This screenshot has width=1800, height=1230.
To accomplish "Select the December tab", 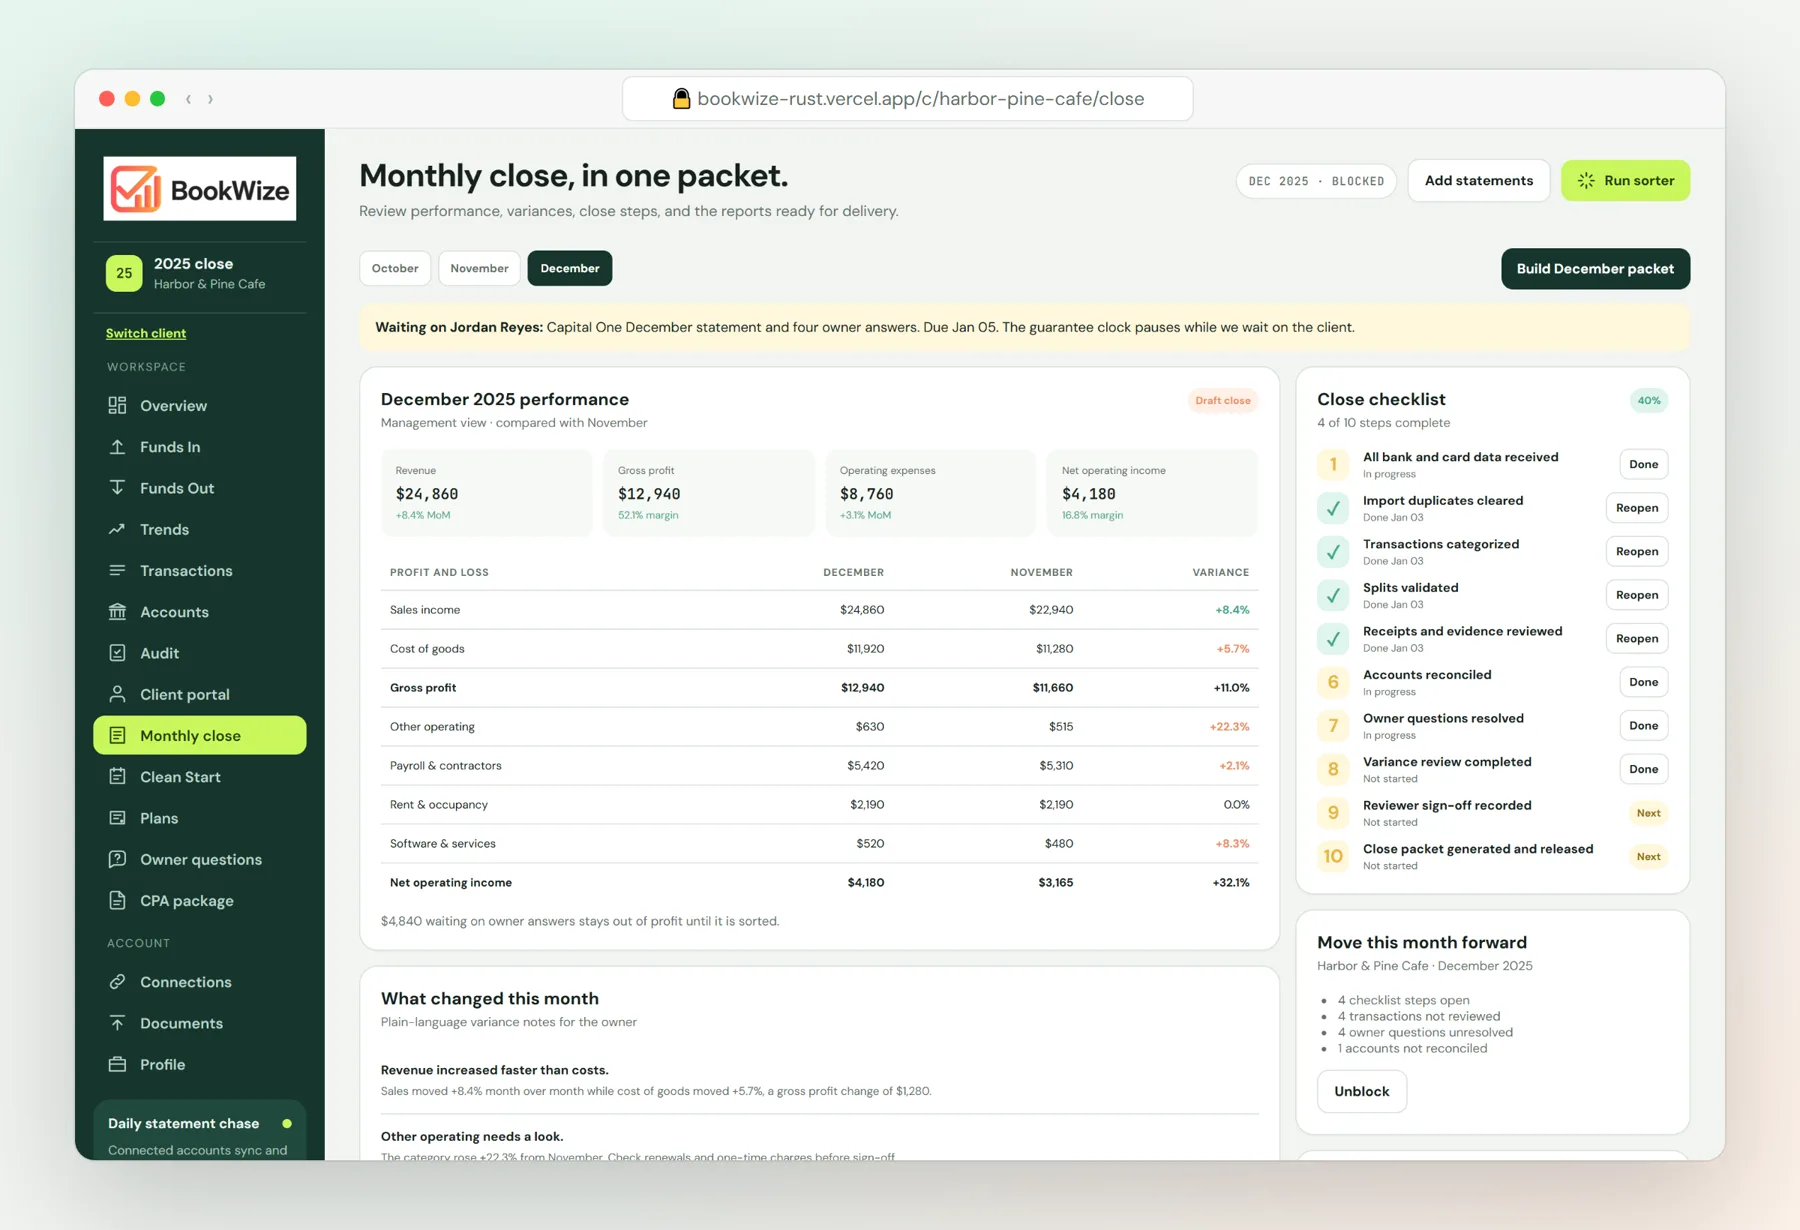I will coord(570,268).
